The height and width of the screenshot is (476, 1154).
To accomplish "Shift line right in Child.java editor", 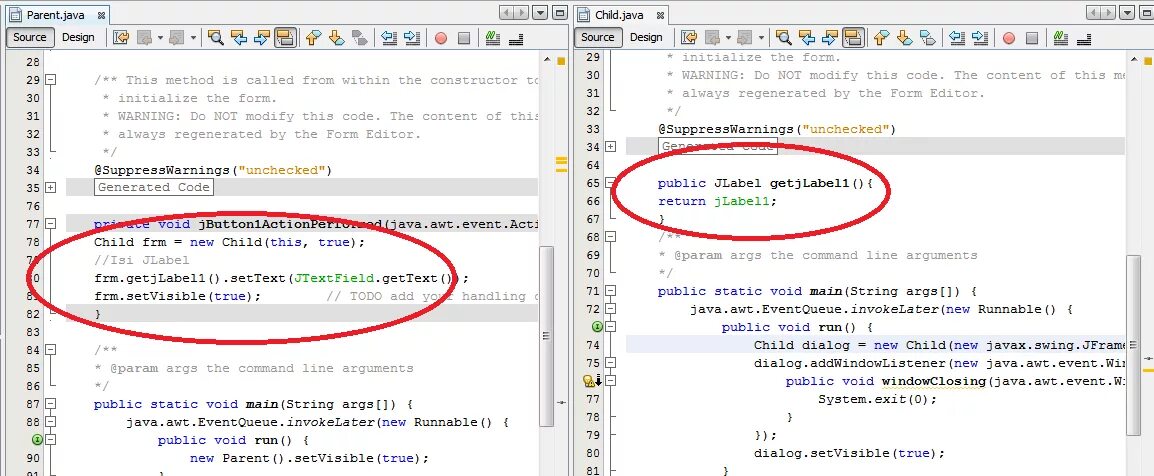I will point(980,38).
